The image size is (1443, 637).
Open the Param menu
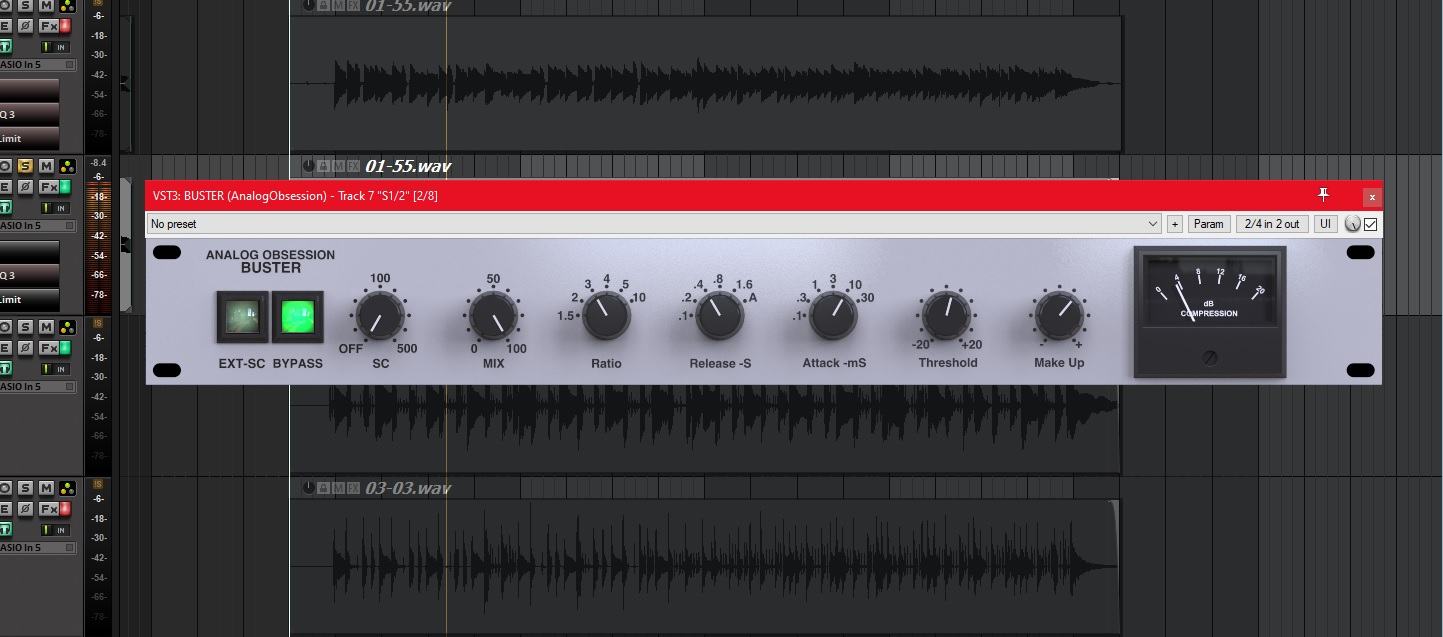[x=1208, y=224]
